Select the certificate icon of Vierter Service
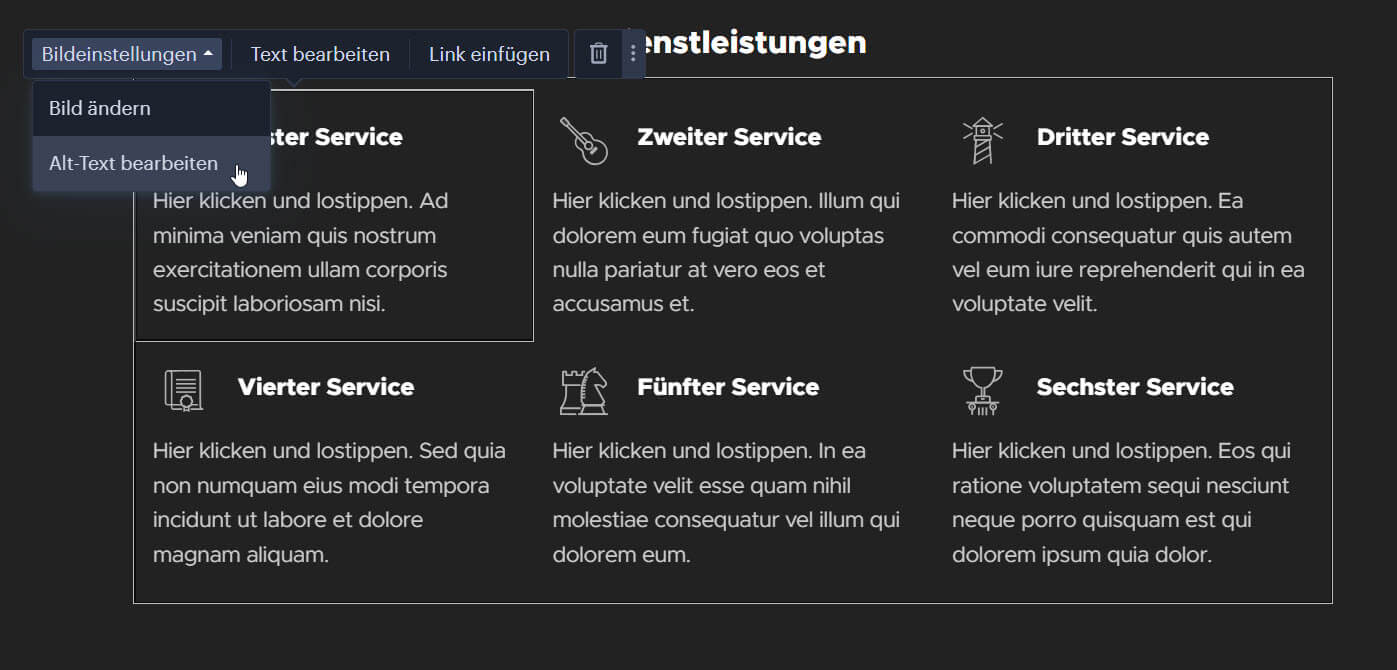 coord(184,390)
